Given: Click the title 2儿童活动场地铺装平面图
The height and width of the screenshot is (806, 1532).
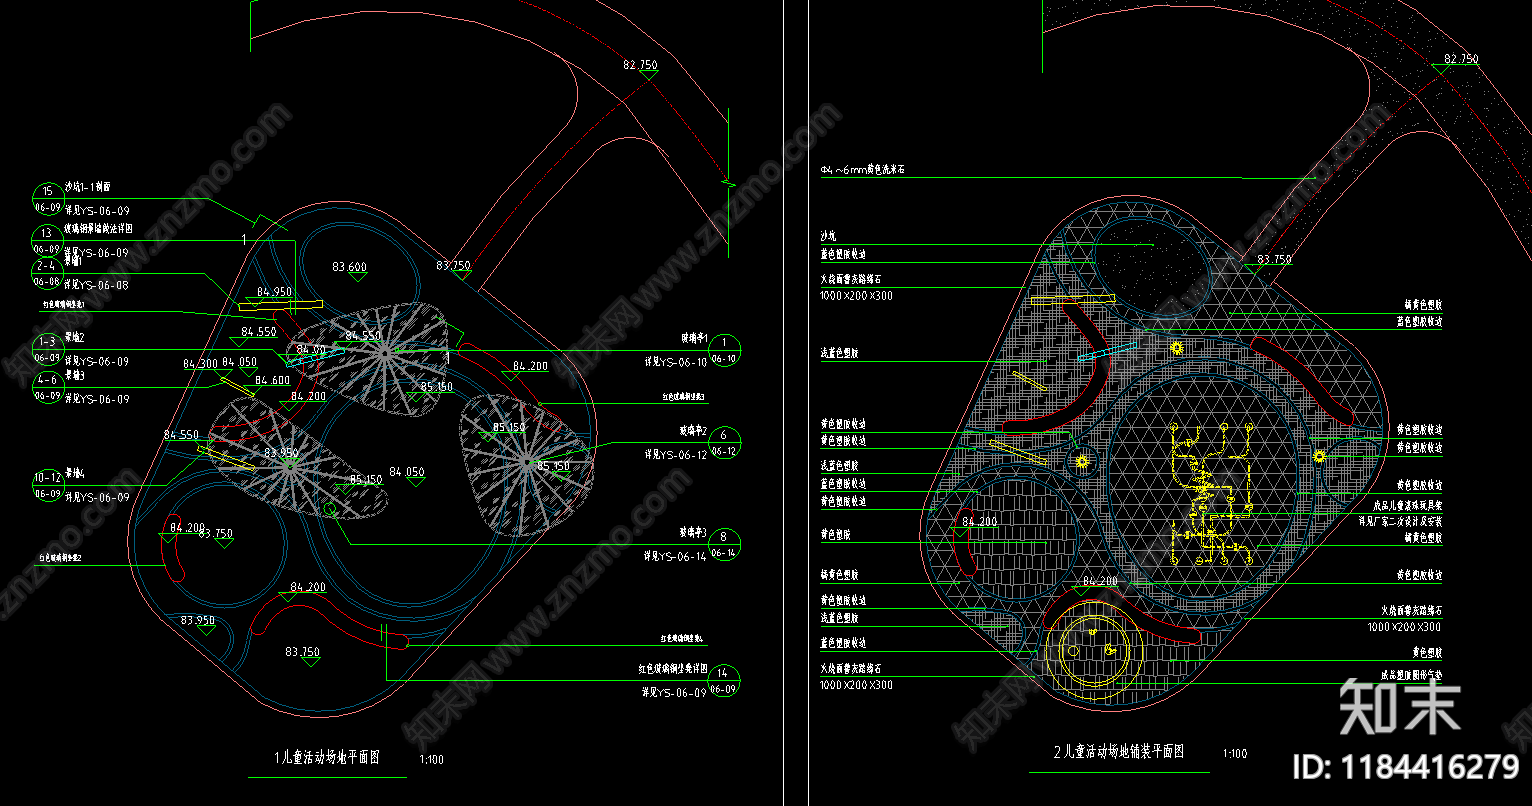Looking at the screenshot, I should 1118,752.
